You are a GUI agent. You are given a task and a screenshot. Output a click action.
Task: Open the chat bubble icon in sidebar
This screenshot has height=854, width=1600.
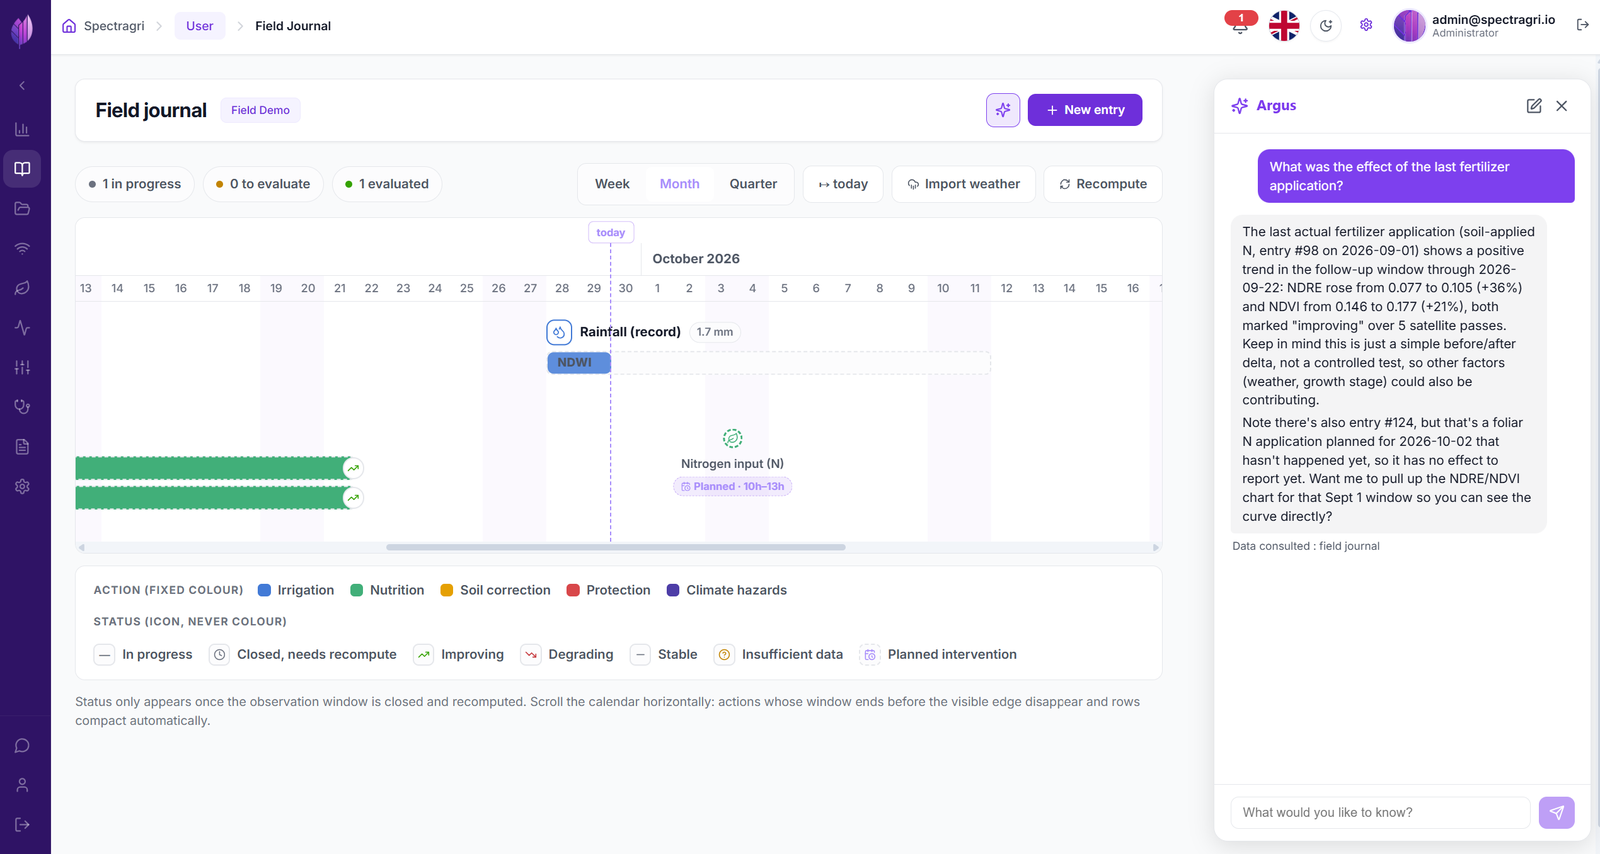click(x=22, y=746)
